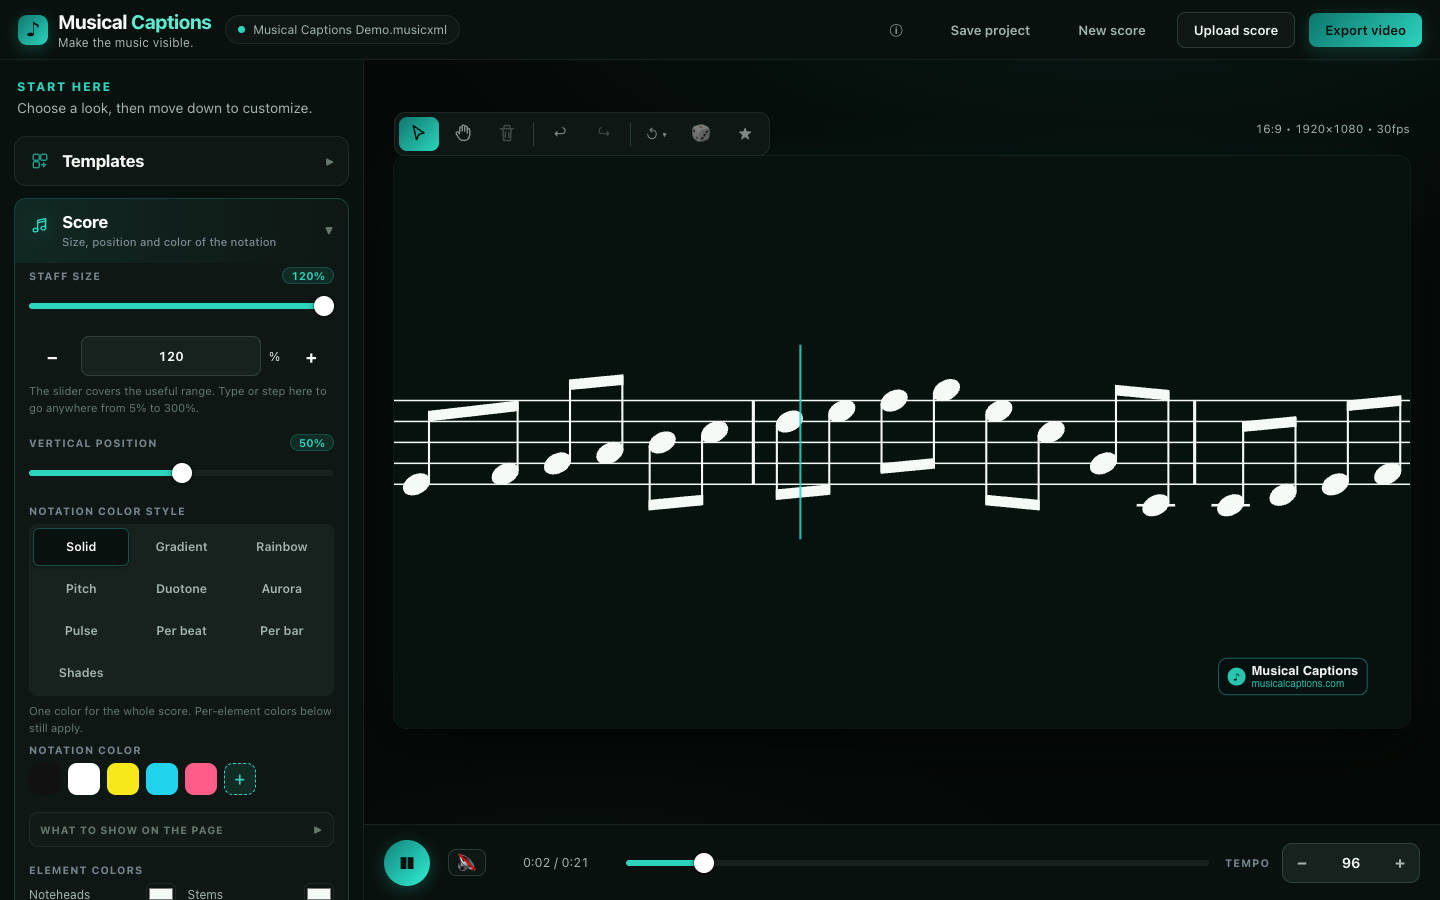
Task: Select Aurora color style
Action: [x=282, y=589]
